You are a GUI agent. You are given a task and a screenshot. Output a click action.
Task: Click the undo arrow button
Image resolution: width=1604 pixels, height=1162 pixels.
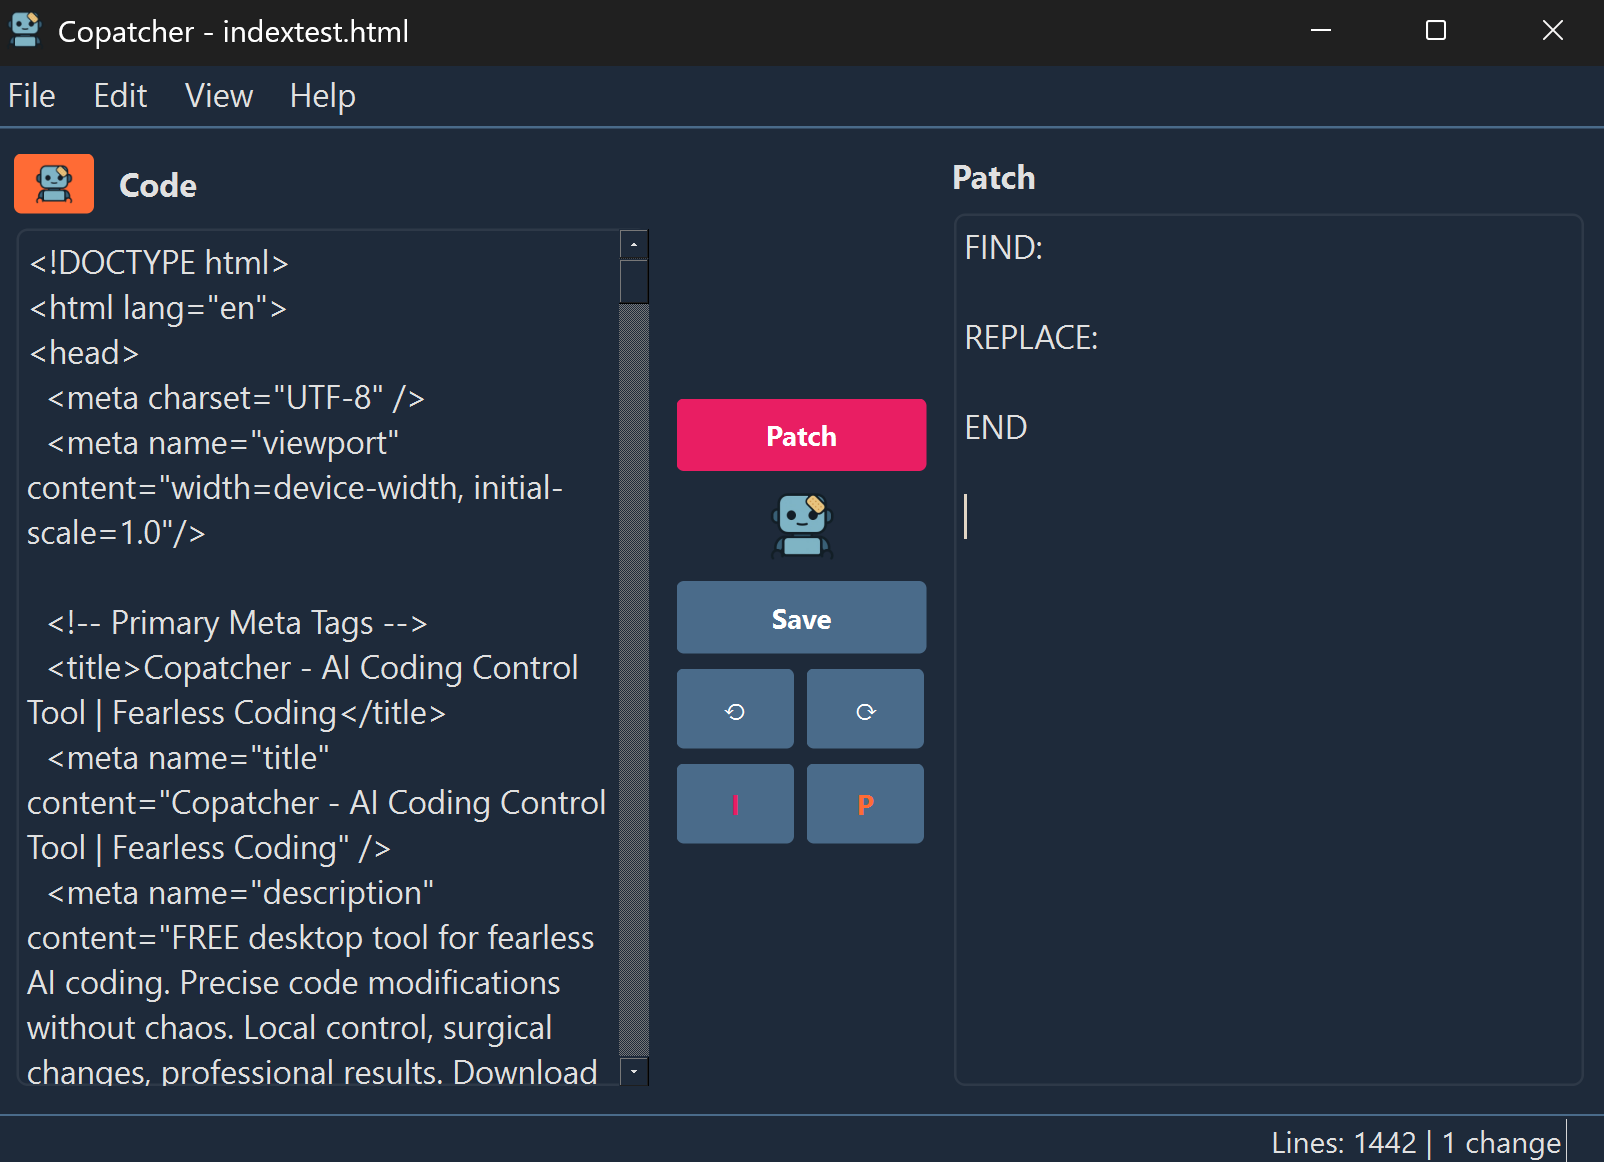(x=735, y=709)
